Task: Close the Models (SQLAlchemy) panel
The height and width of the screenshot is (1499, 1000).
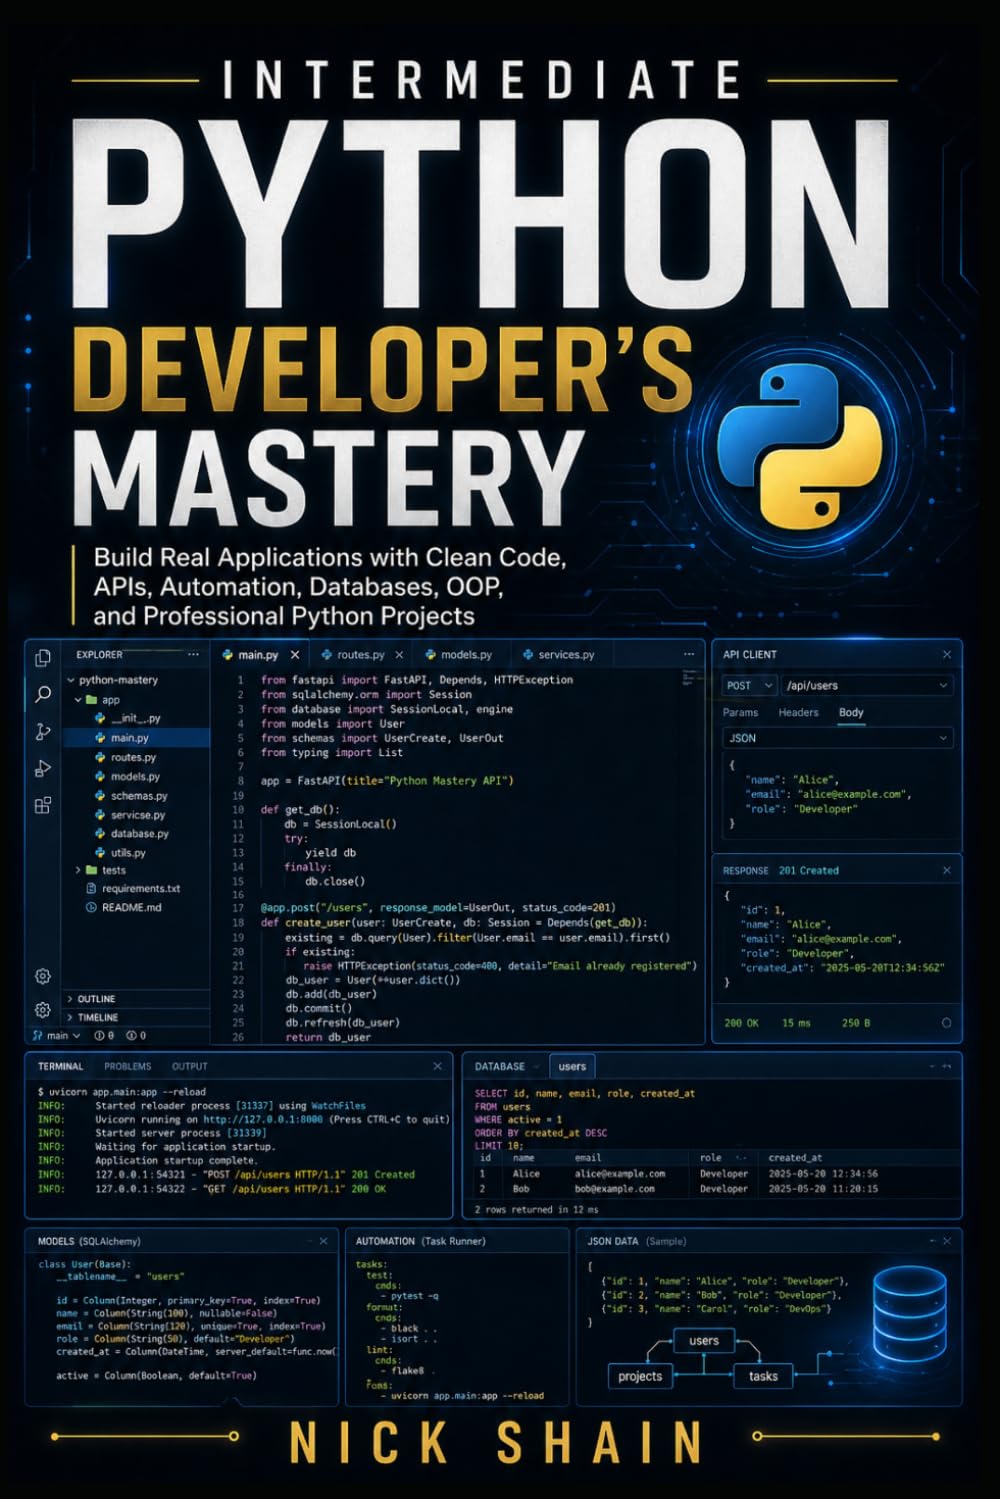Action: pyautogui.click(x=323, y=1241)
